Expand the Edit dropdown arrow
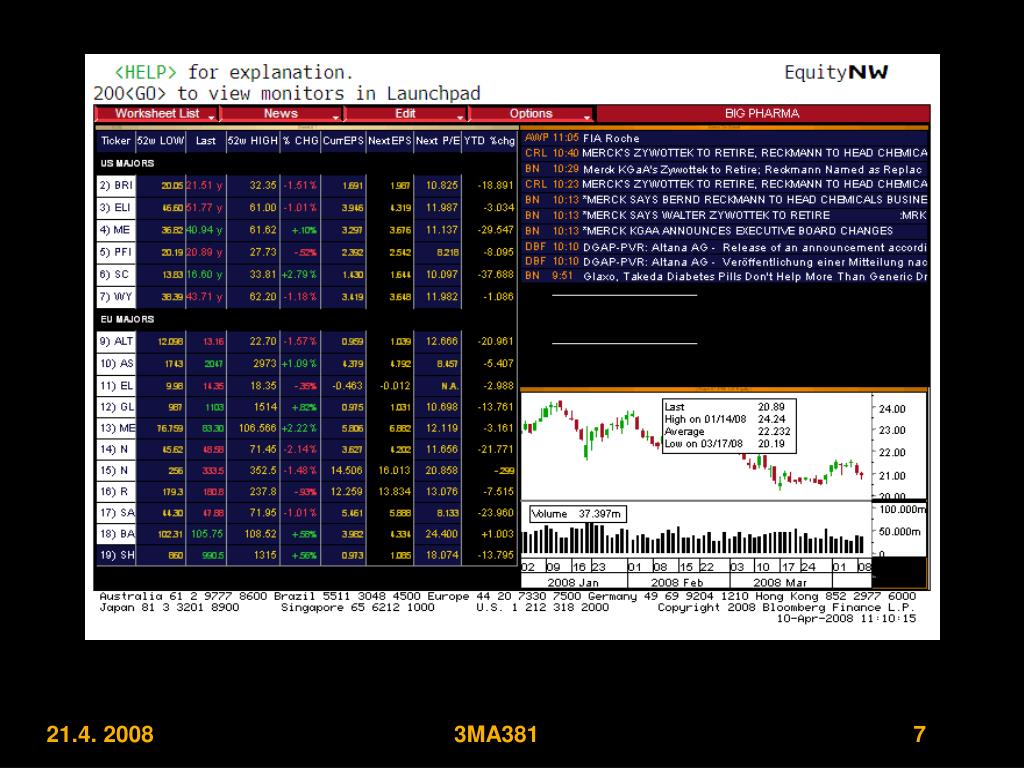Viewport: 1024px width, 768px height. 460,116
